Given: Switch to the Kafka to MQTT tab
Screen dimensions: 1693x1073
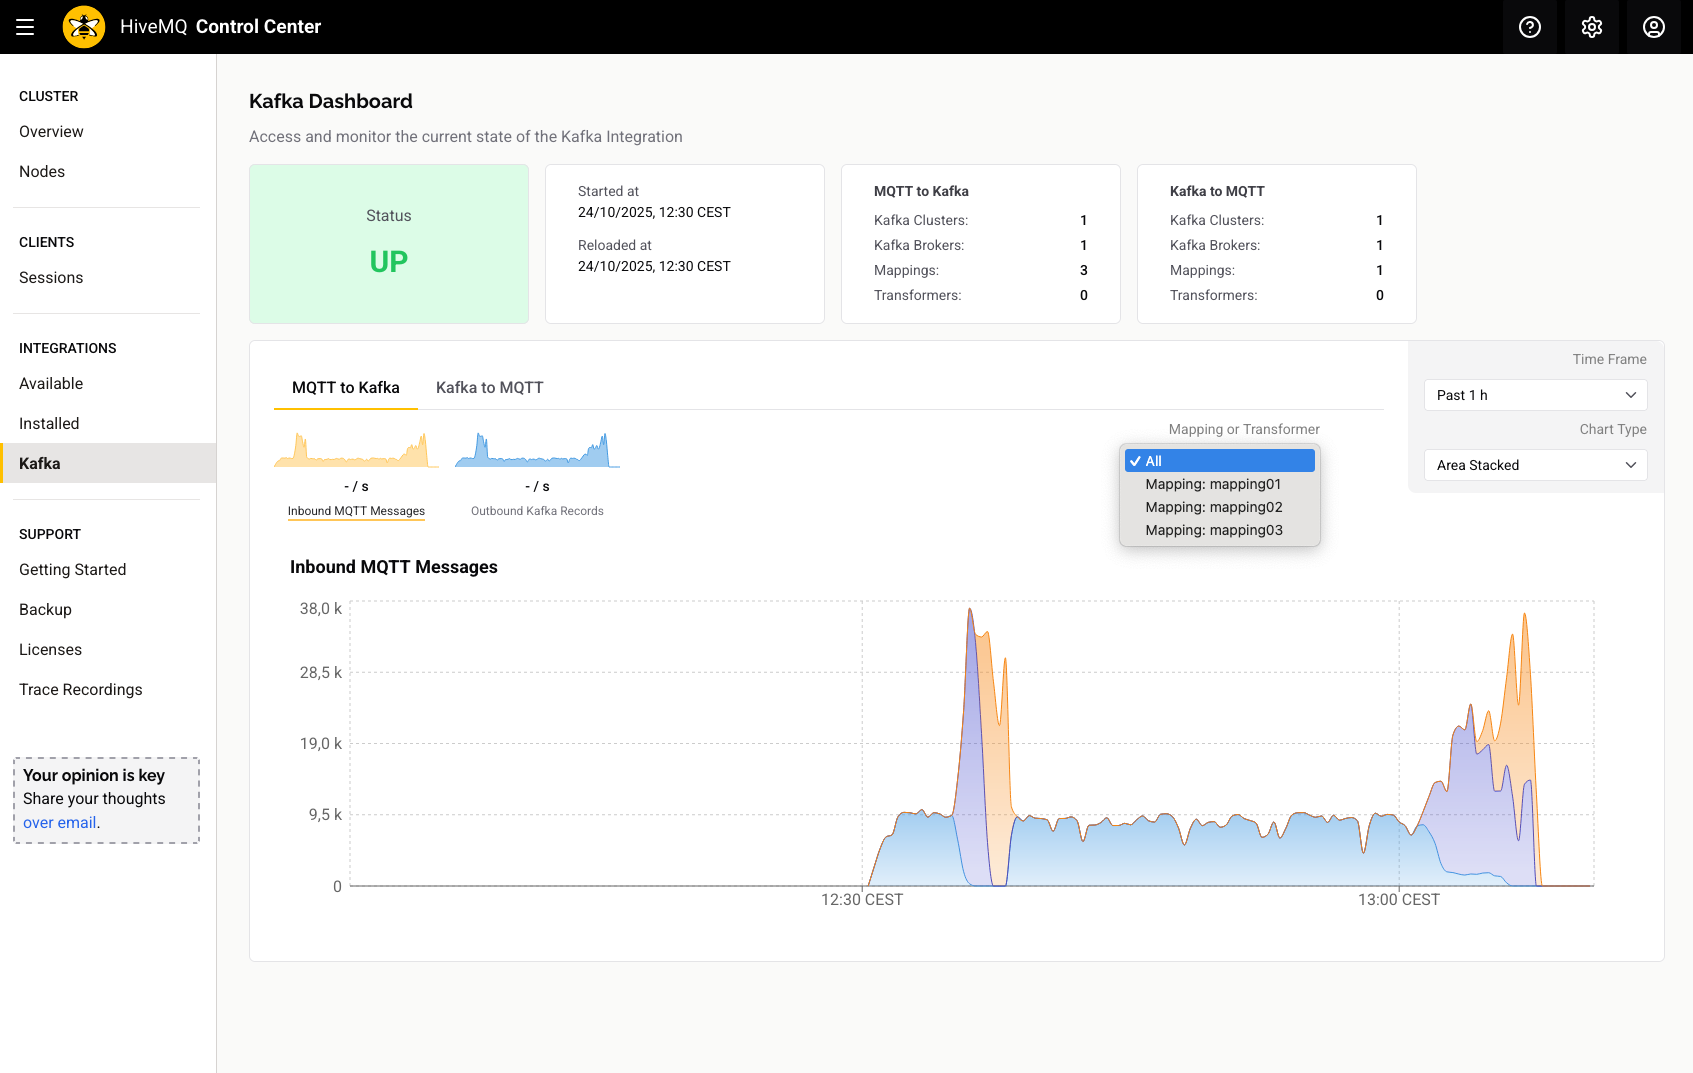Looking at the screenshot, I should [489, 387].
